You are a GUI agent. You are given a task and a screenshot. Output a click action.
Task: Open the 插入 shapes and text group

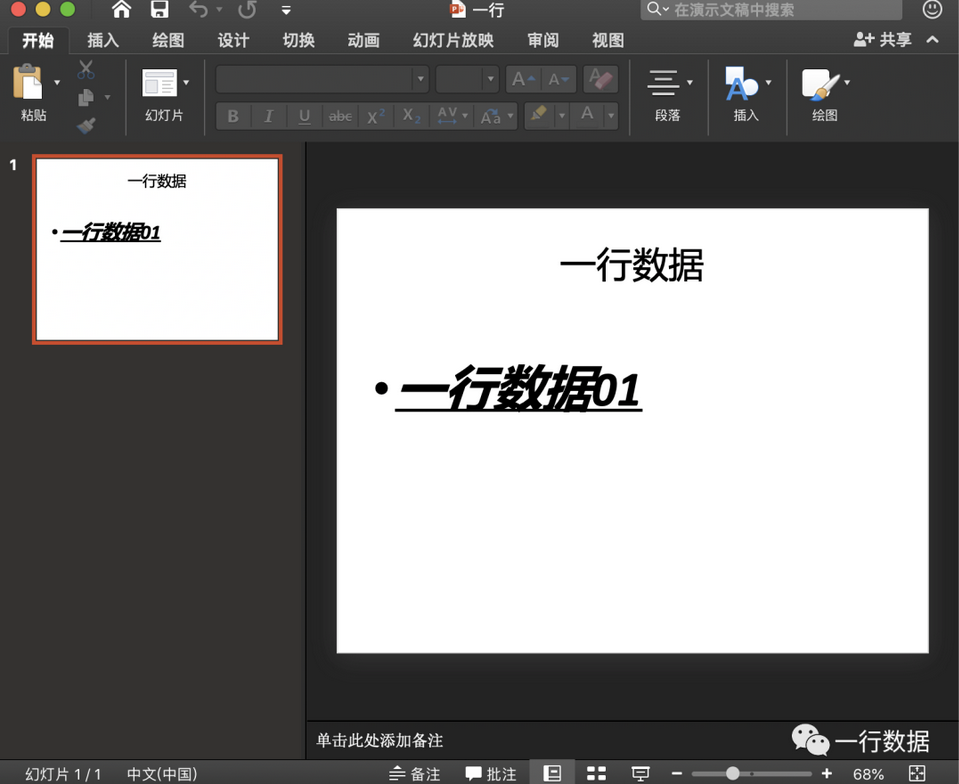747,95
